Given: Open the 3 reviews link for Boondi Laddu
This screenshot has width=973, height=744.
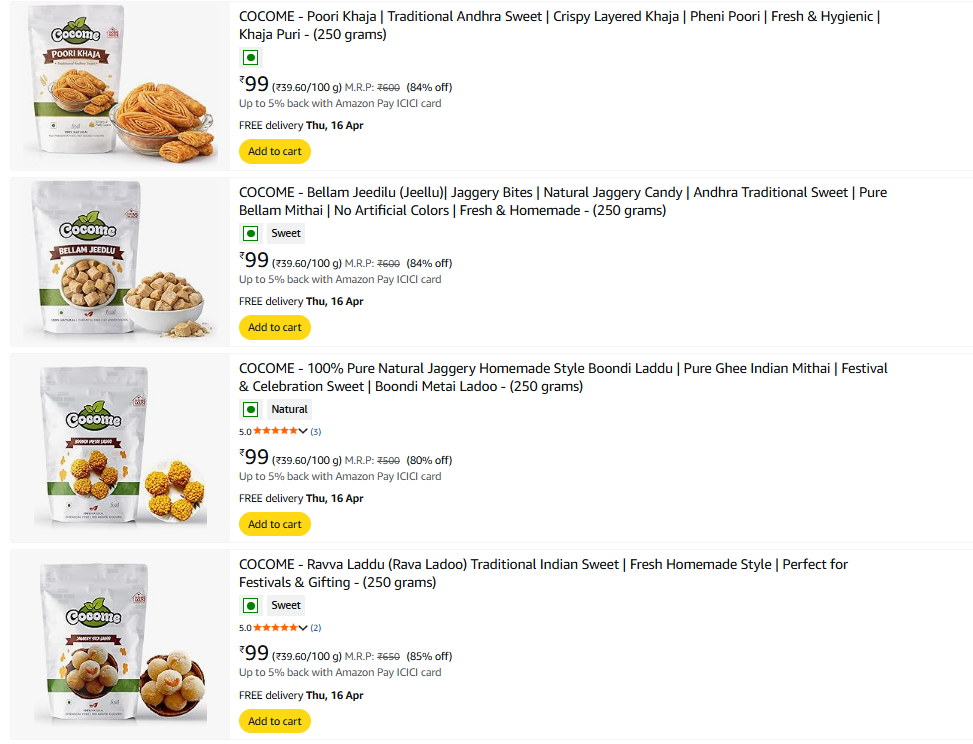Looking at the screenshot, I should point(316,431).
